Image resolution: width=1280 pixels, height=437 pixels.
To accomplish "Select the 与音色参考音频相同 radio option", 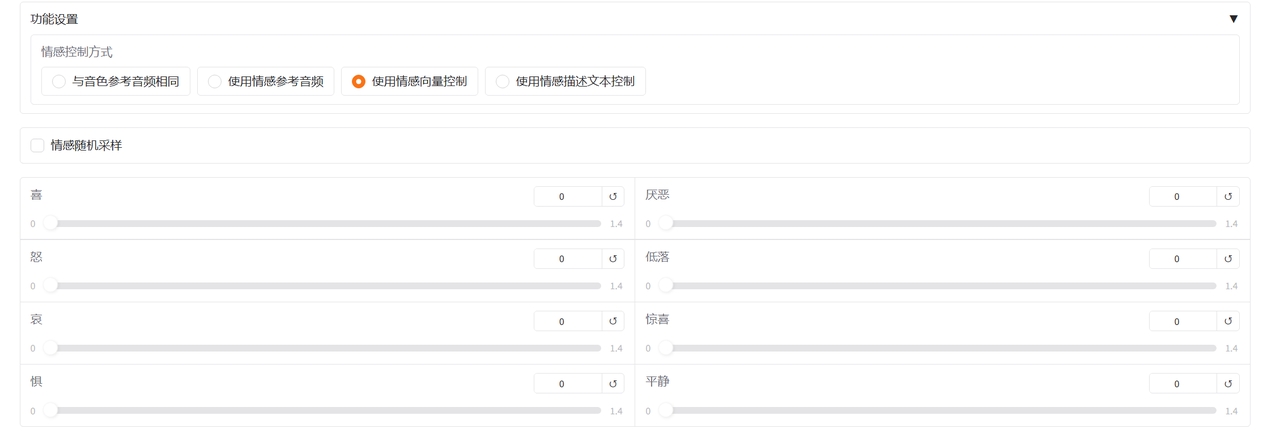I will tap(59, 82).
